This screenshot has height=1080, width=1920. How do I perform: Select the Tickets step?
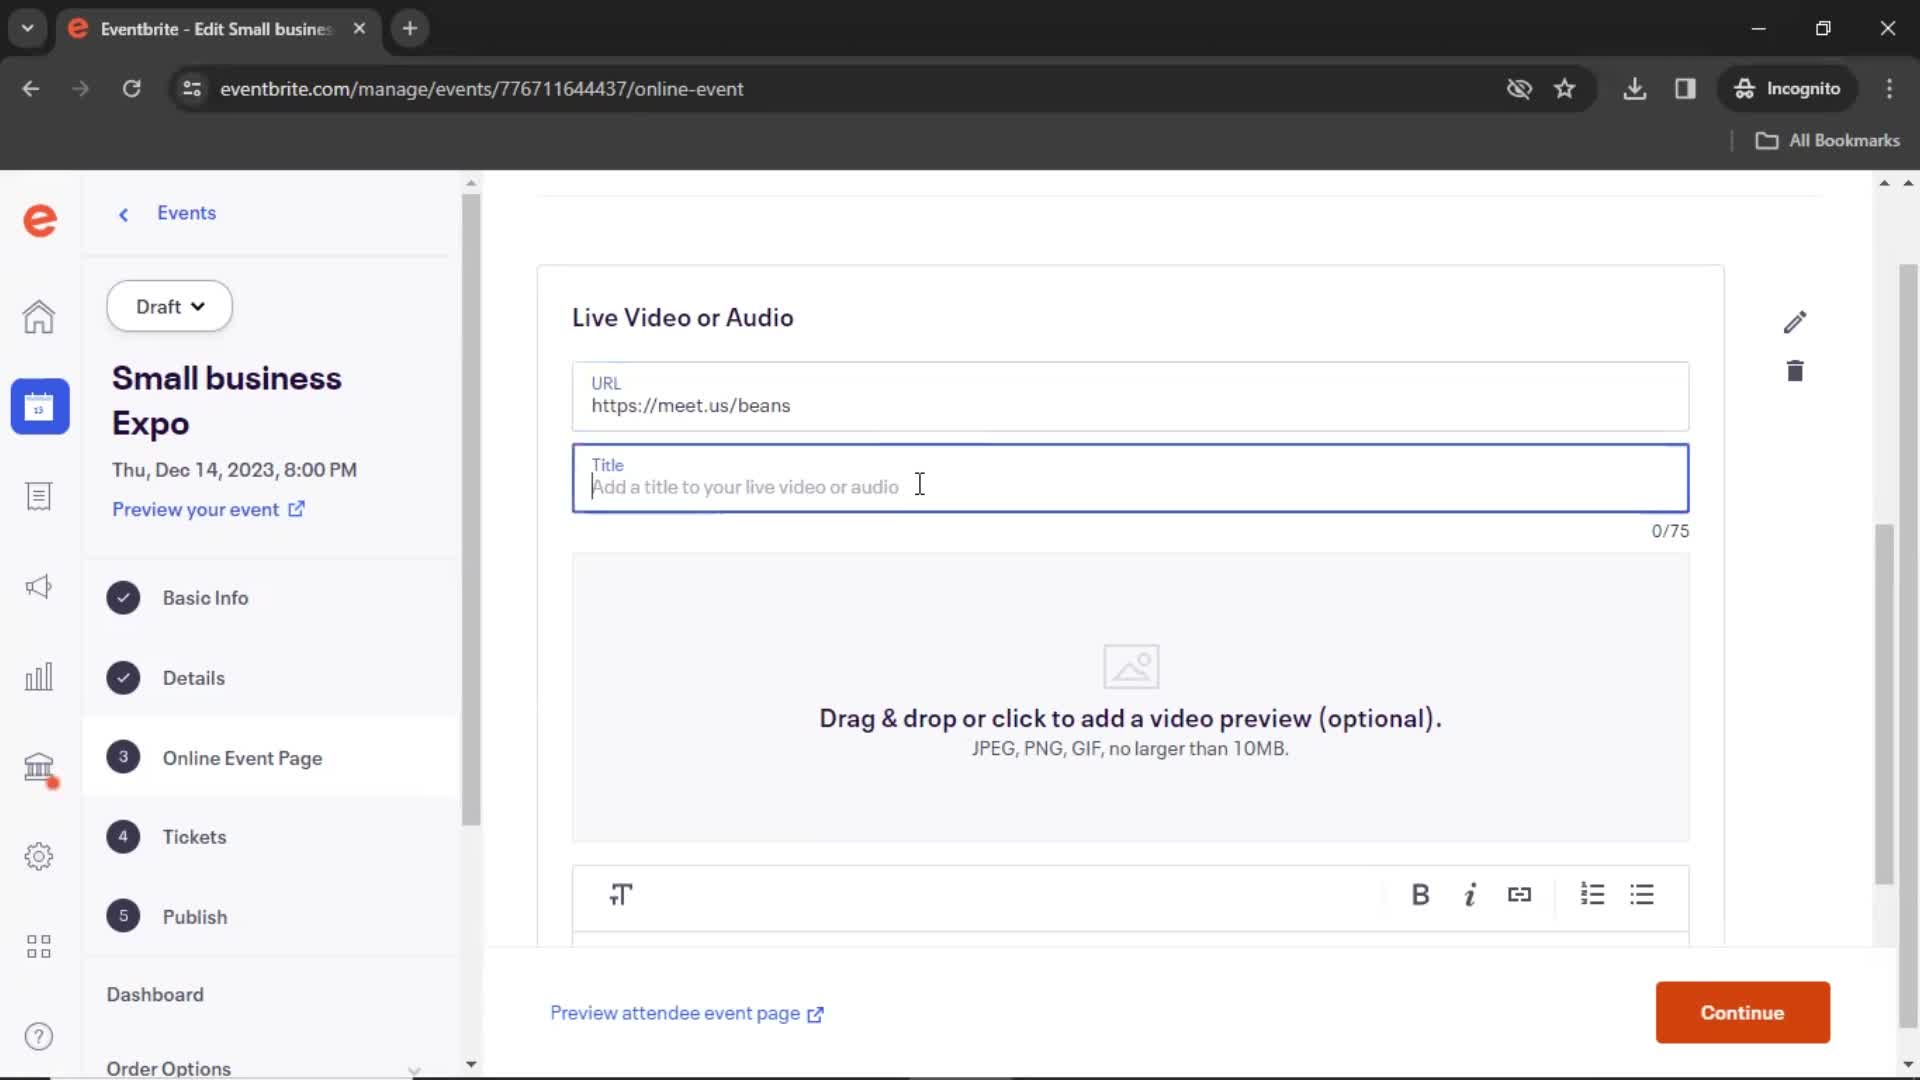coord(270,837)
